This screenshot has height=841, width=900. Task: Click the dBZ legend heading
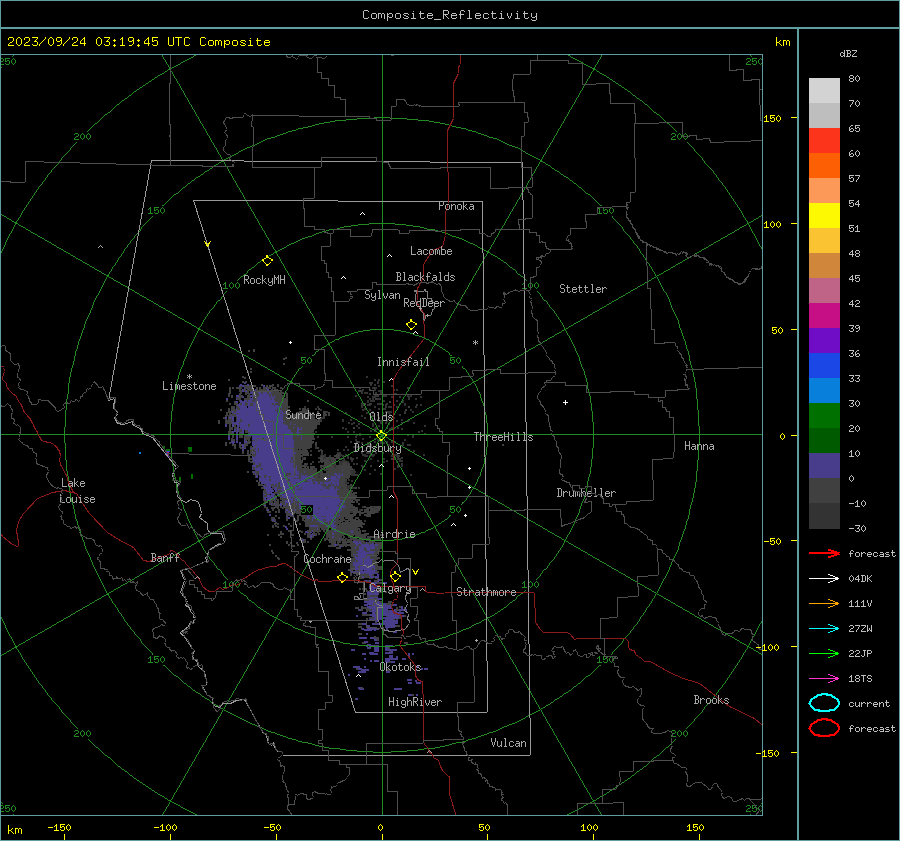pyautogui.click(x=848, y=54)
